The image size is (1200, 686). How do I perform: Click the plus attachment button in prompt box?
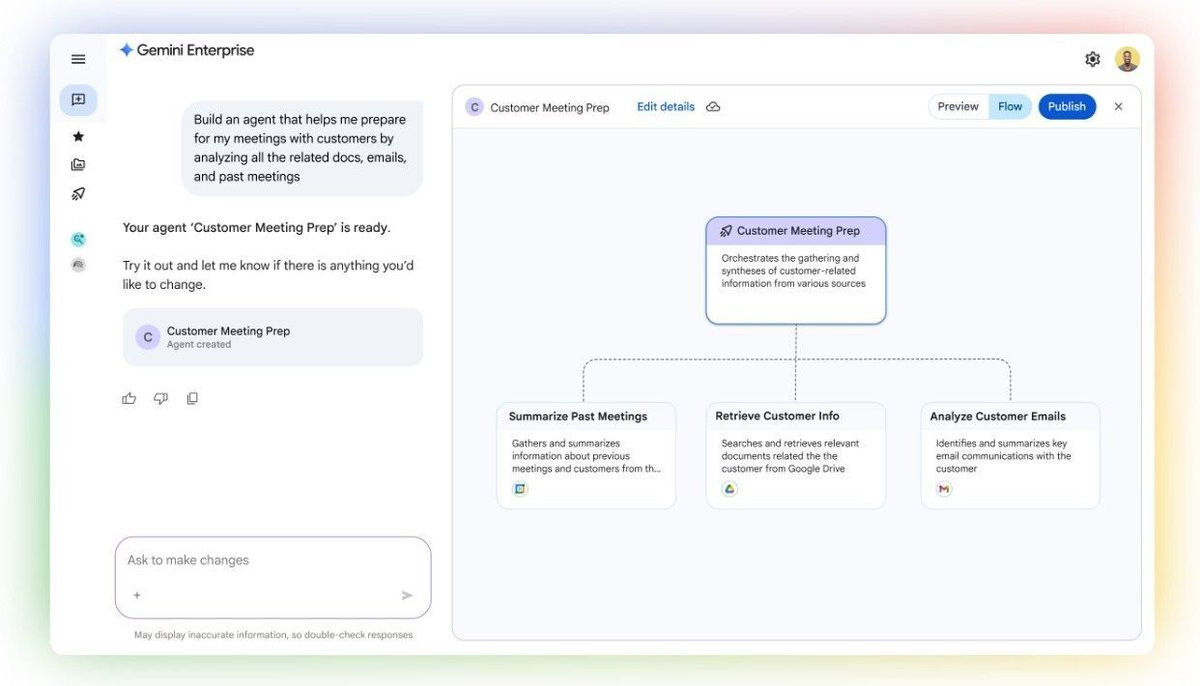[x=137, y=595]
